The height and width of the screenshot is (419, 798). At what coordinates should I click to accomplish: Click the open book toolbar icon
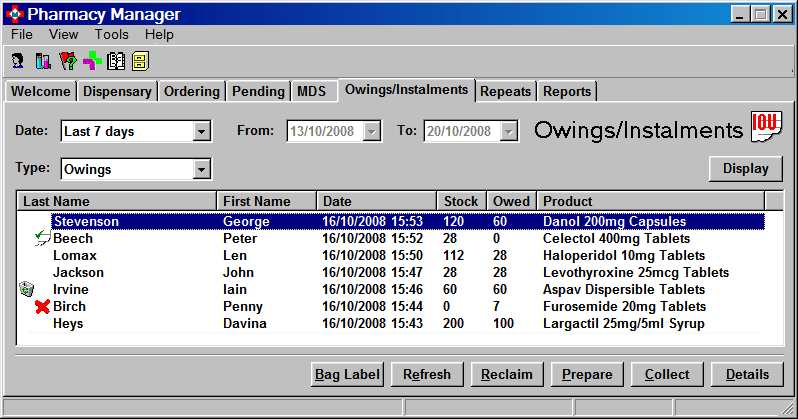(116, 61)
